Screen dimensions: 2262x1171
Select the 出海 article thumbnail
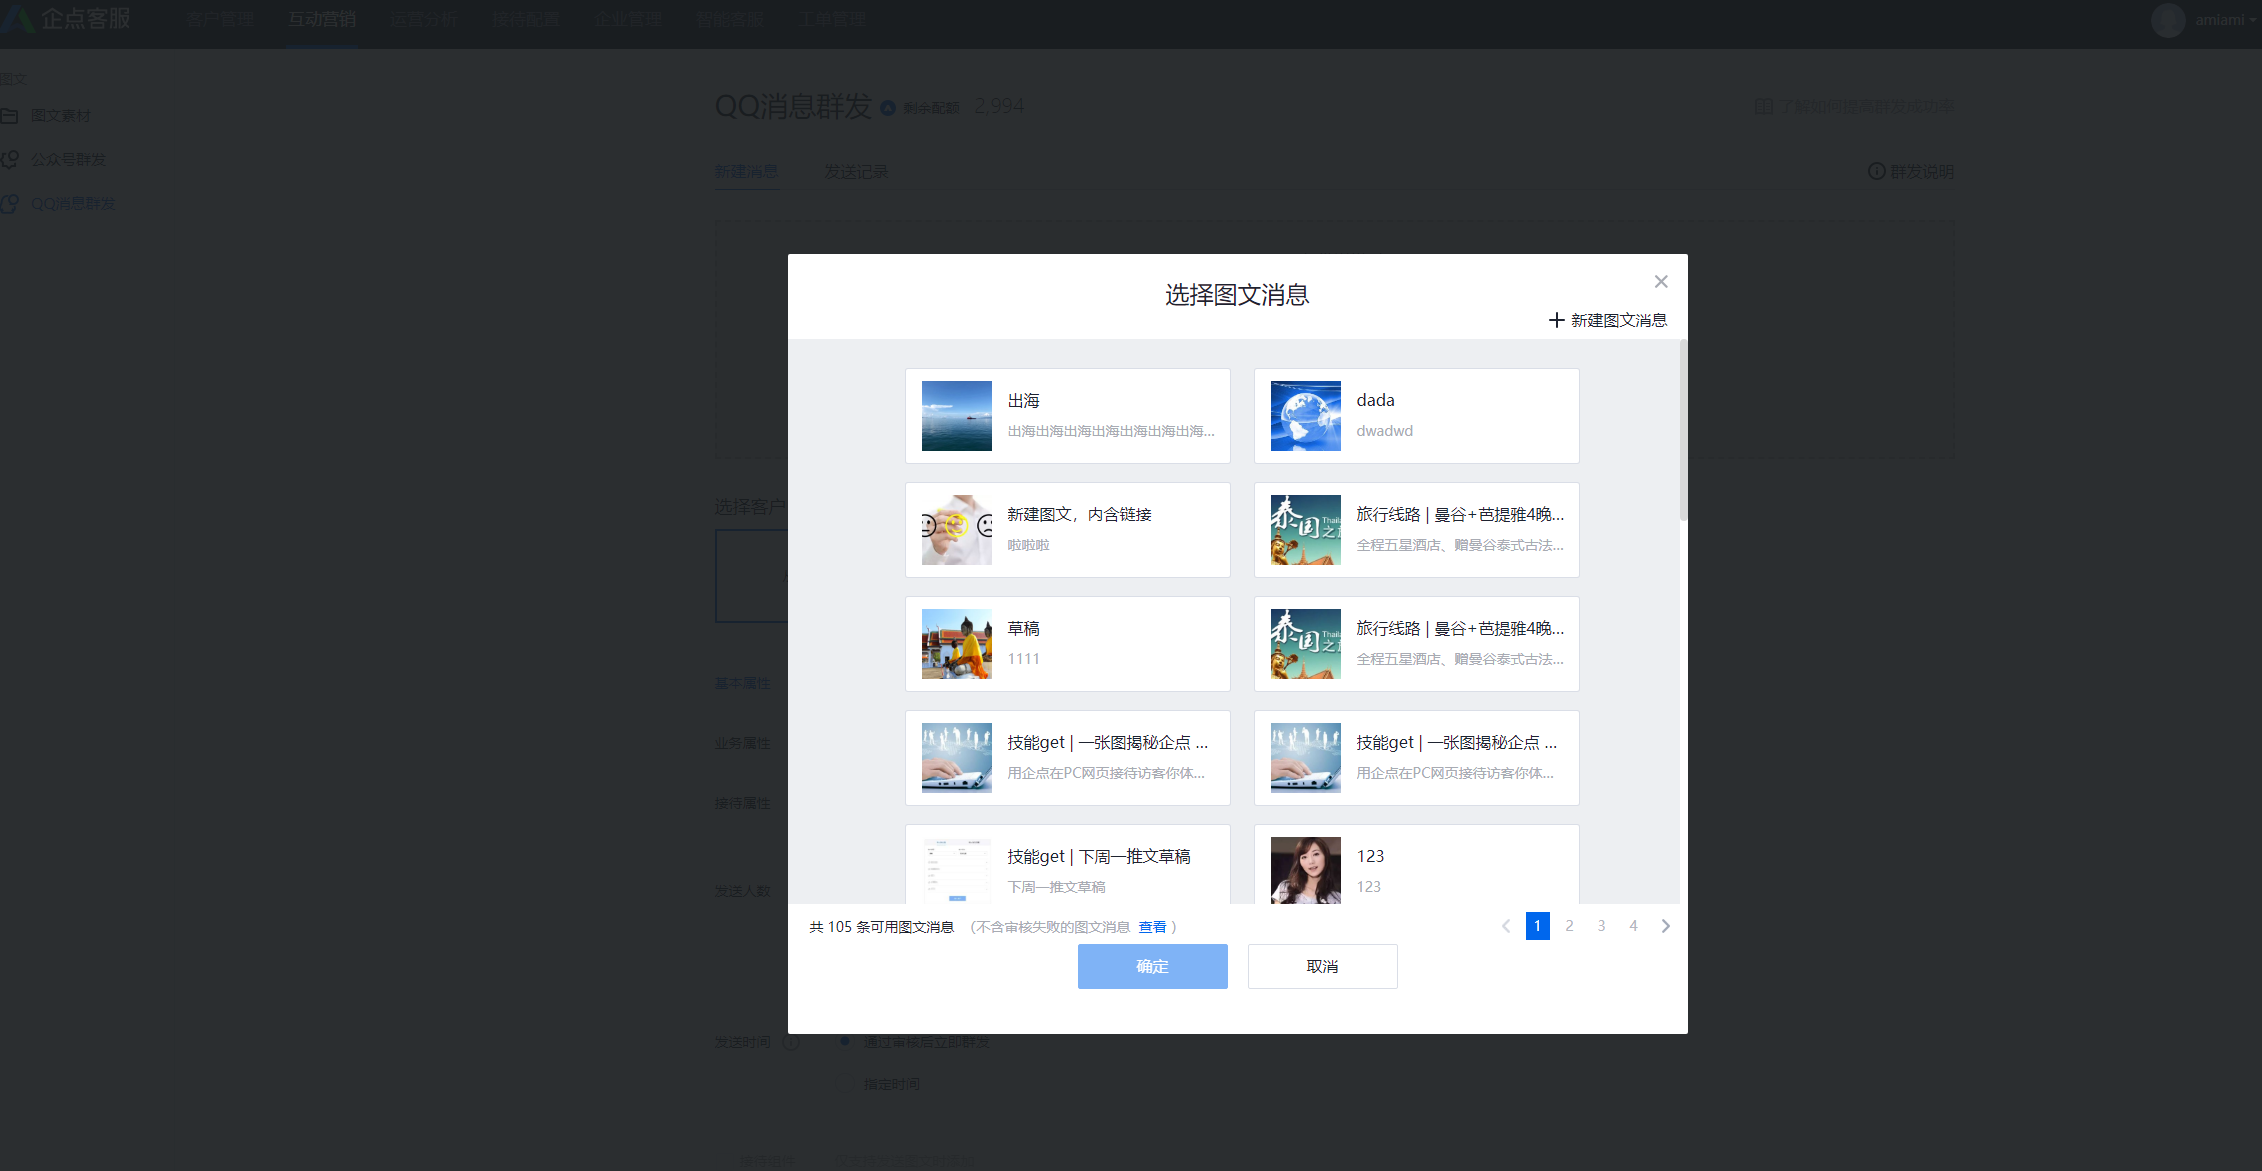point(956,416)
